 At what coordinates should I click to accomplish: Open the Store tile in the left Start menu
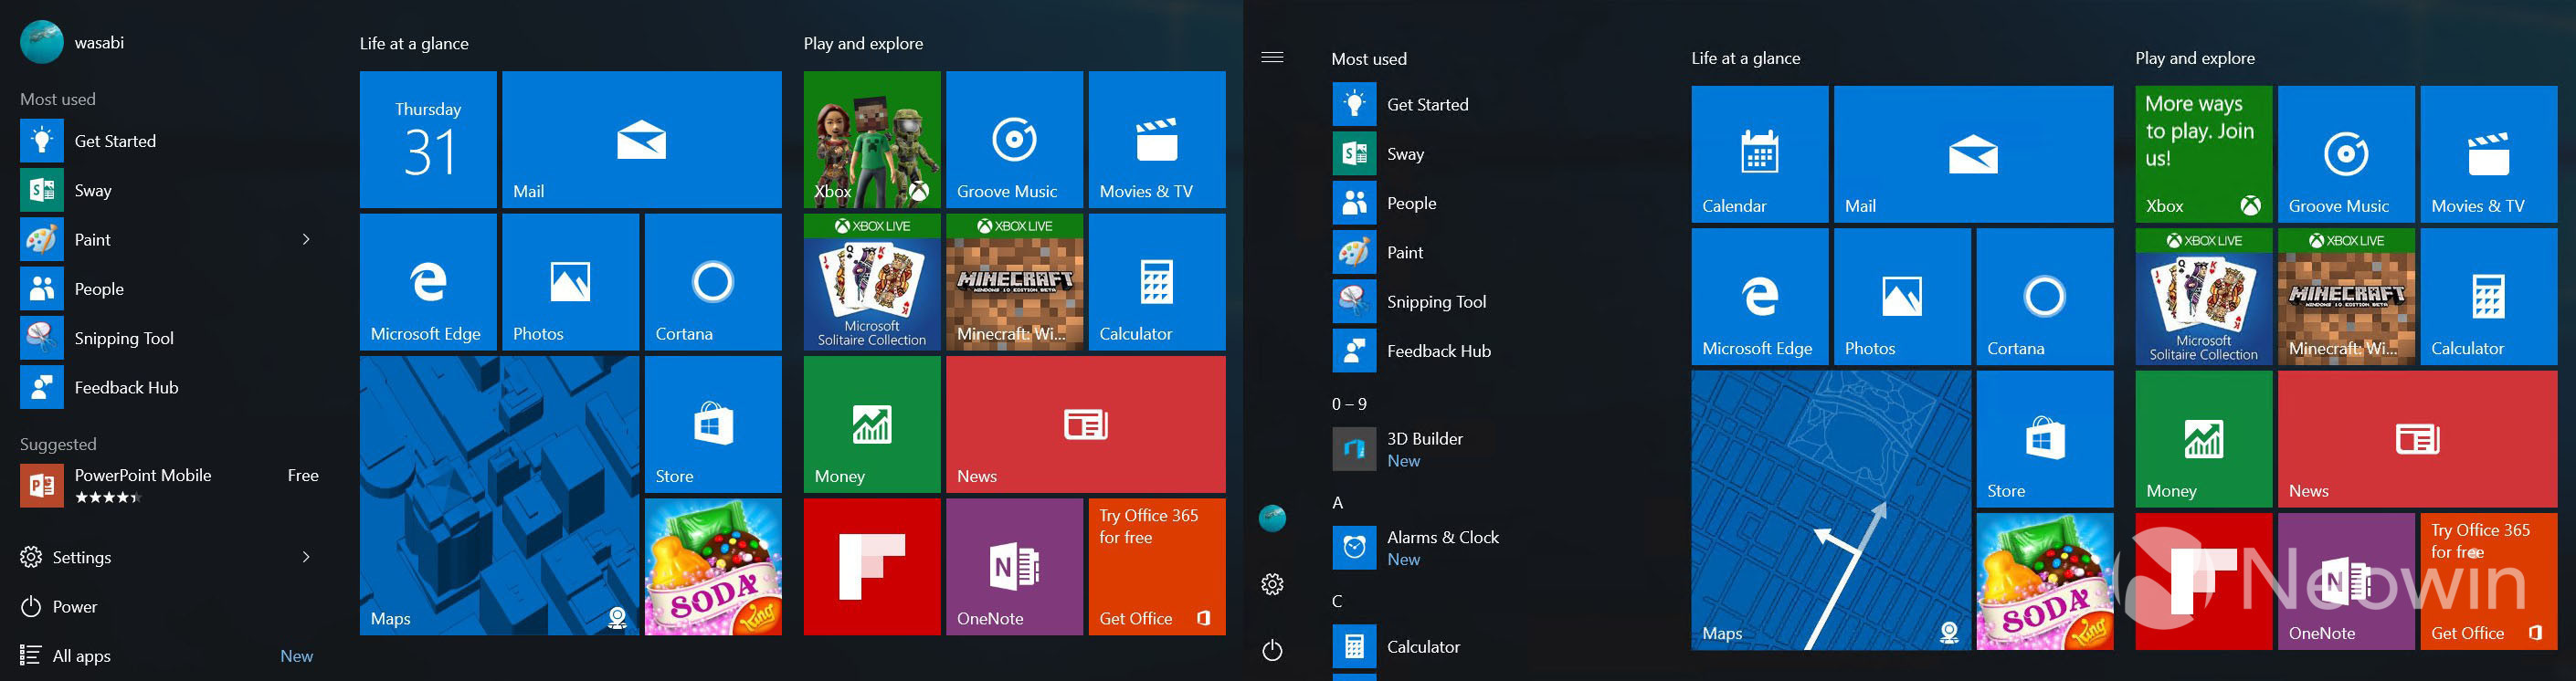(713, 424)
